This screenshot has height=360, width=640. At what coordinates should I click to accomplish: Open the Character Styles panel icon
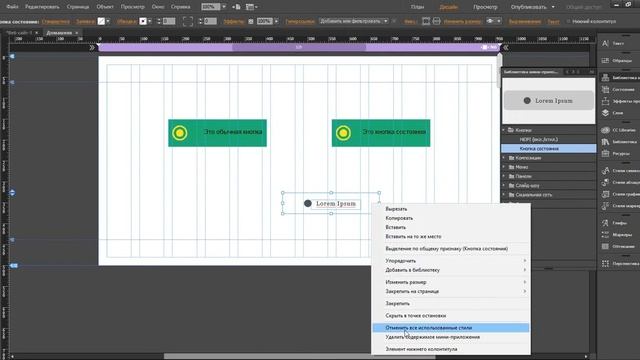(x=605, y=171)
